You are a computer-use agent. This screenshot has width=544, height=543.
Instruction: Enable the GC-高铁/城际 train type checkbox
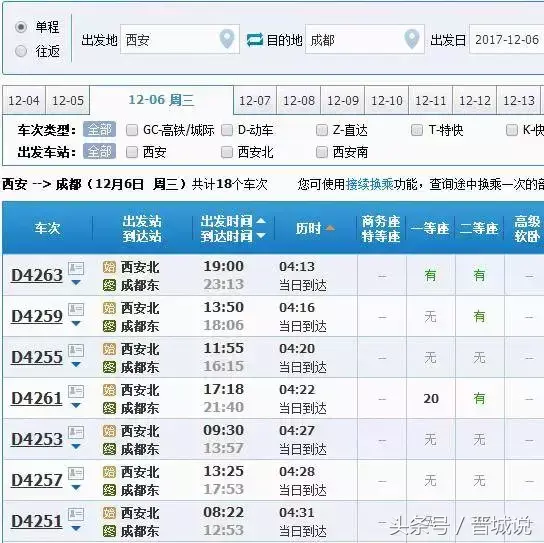132,130
